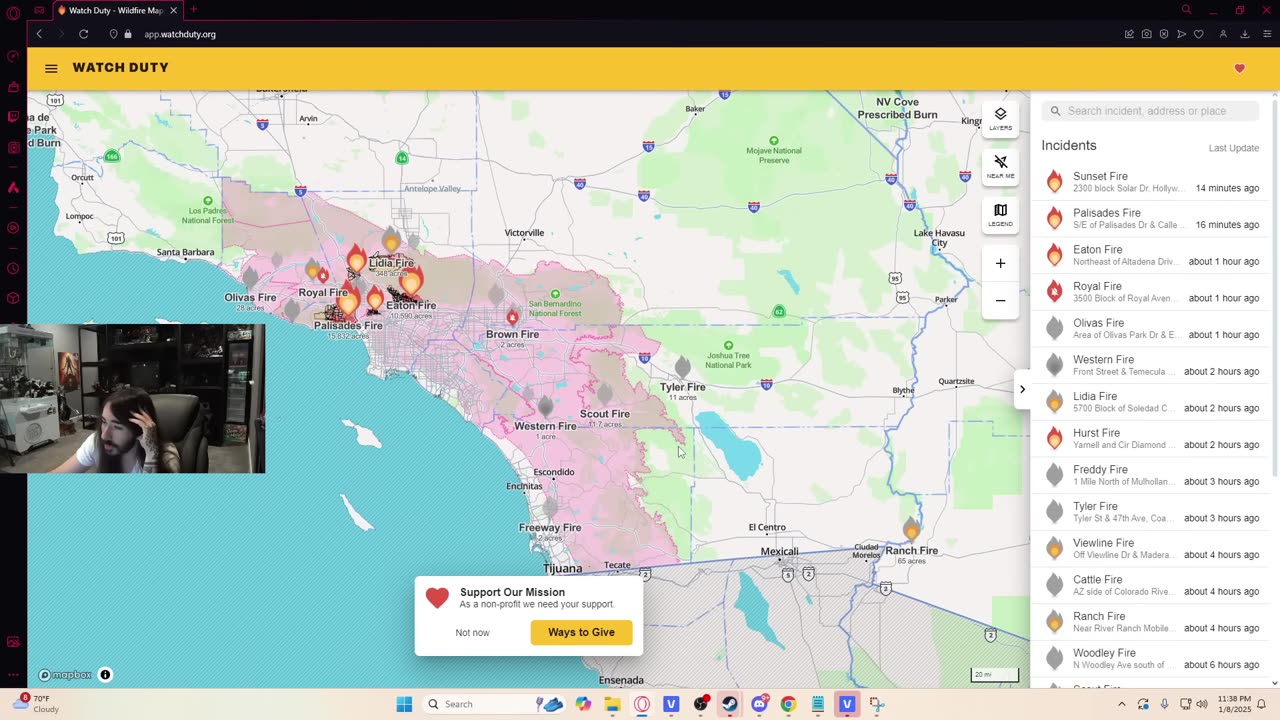Open the Palisades Fire incident in list
This screenshot has height=720, width=1280.
point(1150,218)
